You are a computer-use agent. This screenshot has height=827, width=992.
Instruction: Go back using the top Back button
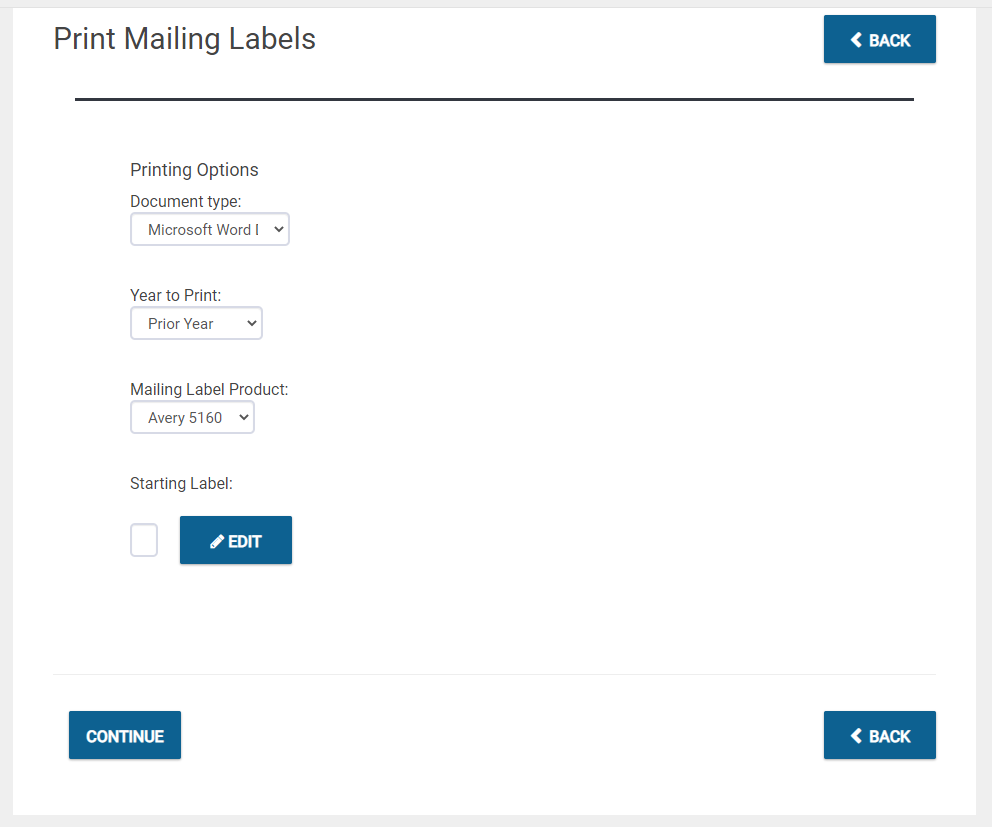pos(879,39)
